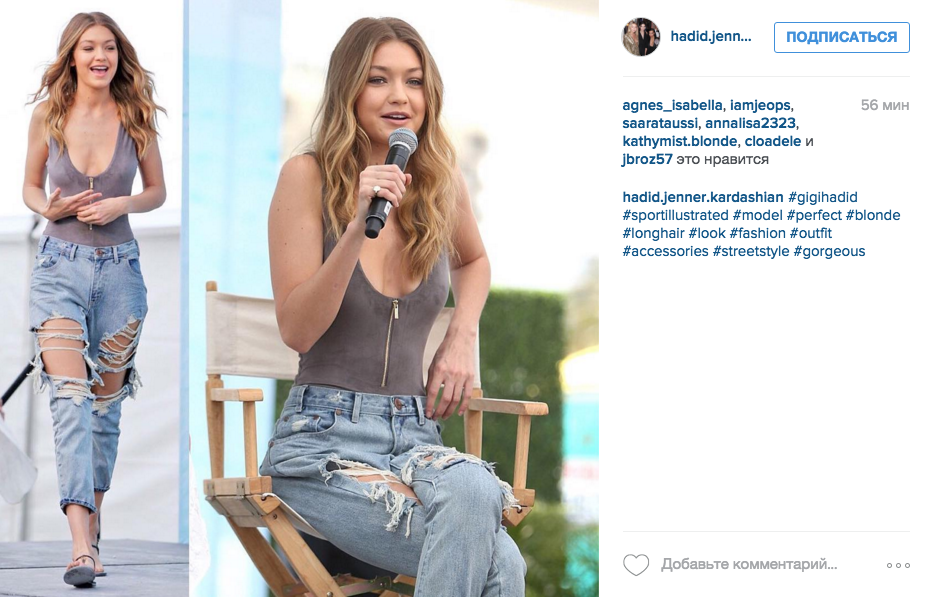The width and height of the screenshot is (932, 597).
Task: Select the #streetstyle hashtag
Action: pos(751,252)
